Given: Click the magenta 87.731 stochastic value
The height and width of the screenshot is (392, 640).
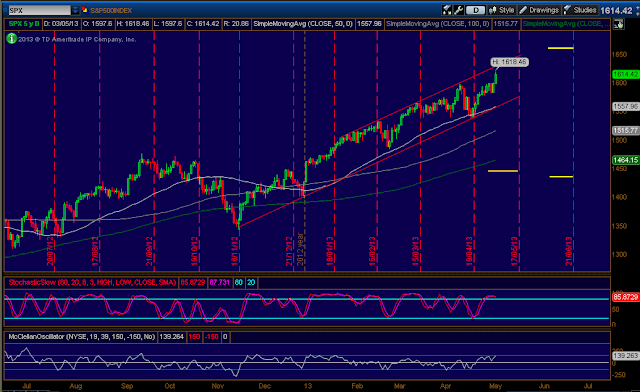Looking at the screenshot, I should tap(220, 282).
